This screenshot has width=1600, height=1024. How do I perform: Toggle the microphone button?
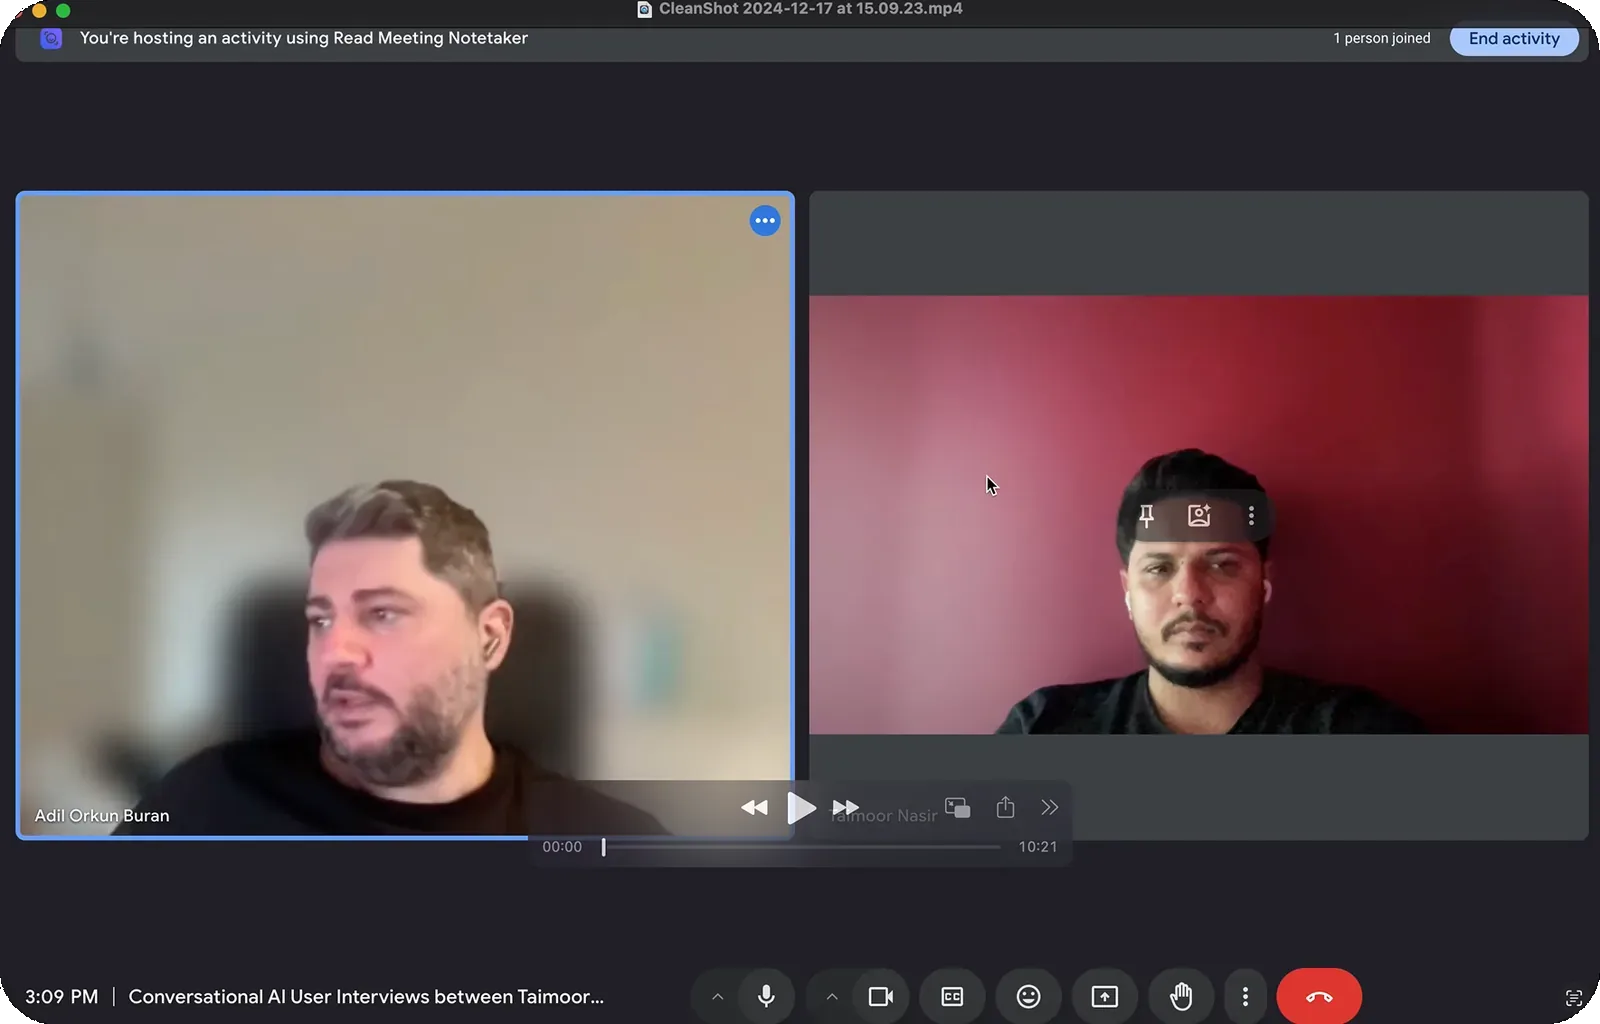[x=766, y=996]
